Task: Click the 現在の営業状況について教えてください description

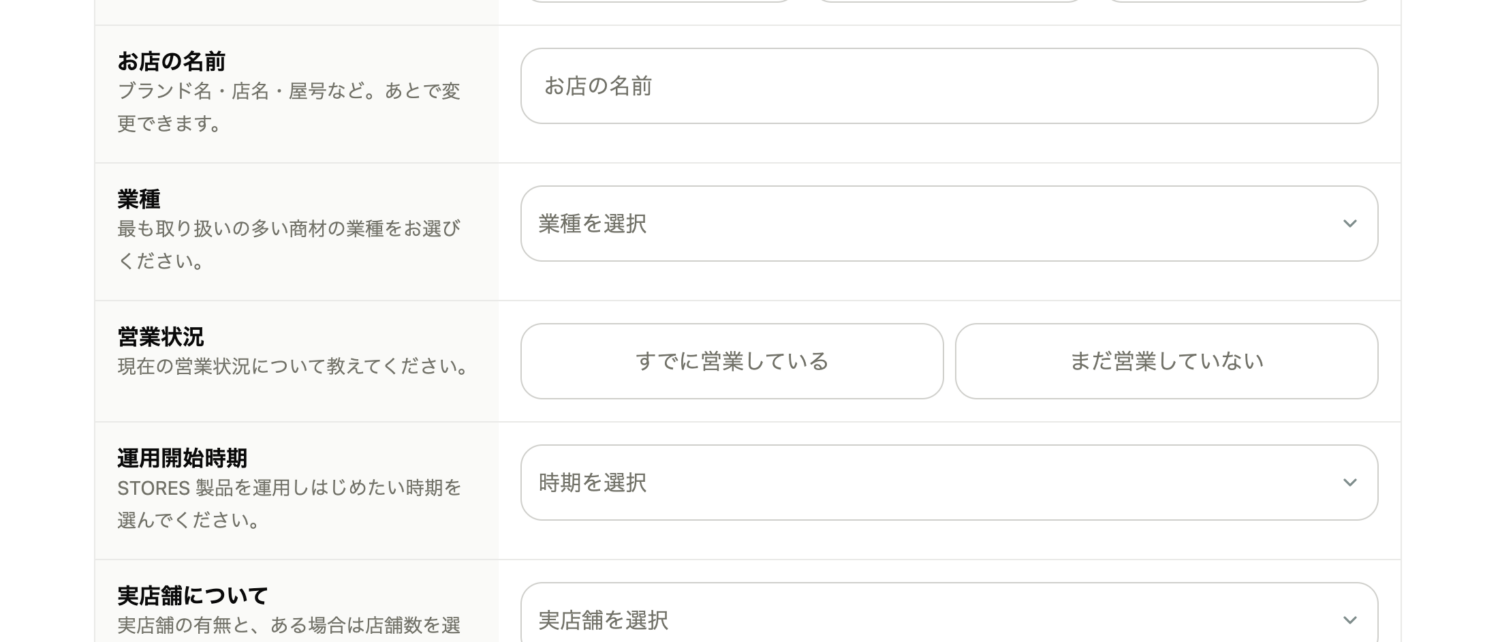Action: point(293,367)
